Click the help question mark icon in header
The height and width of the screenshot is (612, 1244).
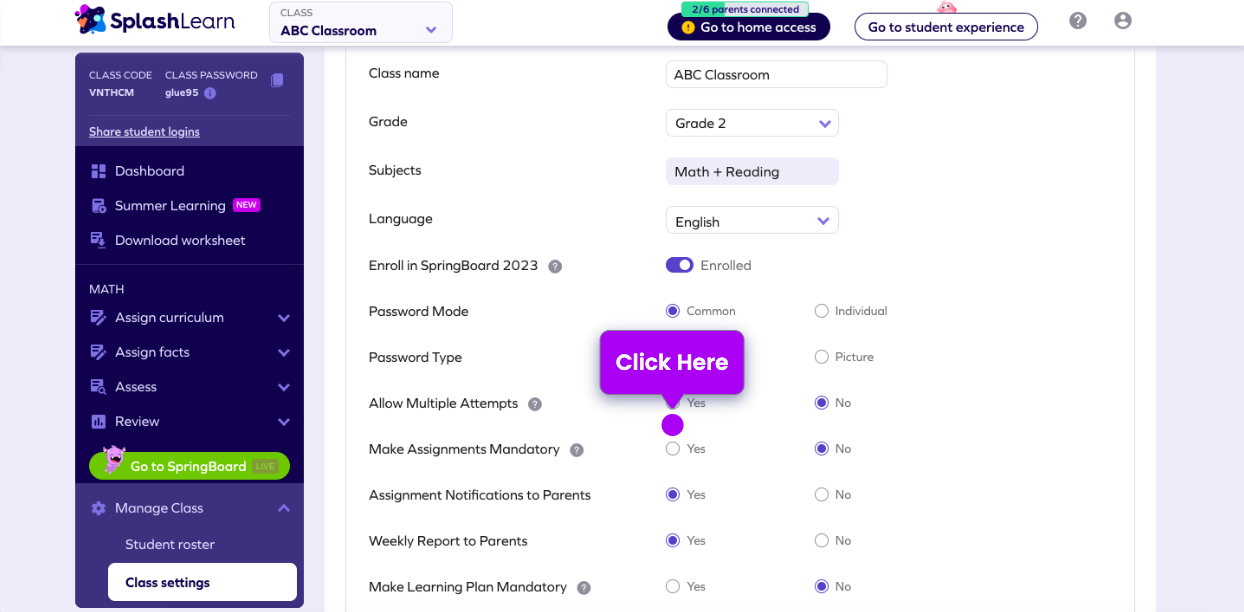[1077, 21]
